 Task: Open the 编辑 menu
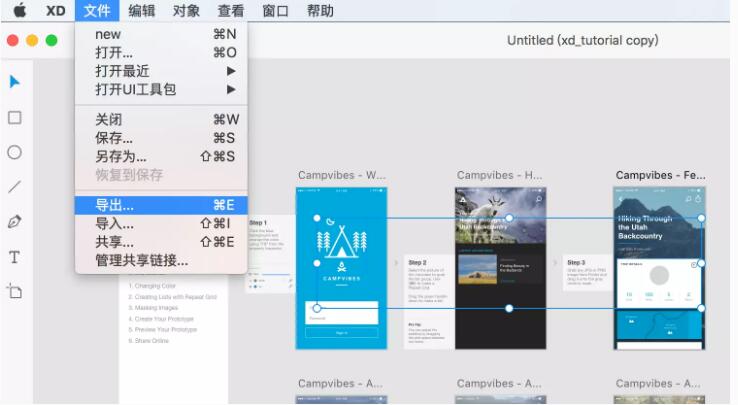(141, 10)
